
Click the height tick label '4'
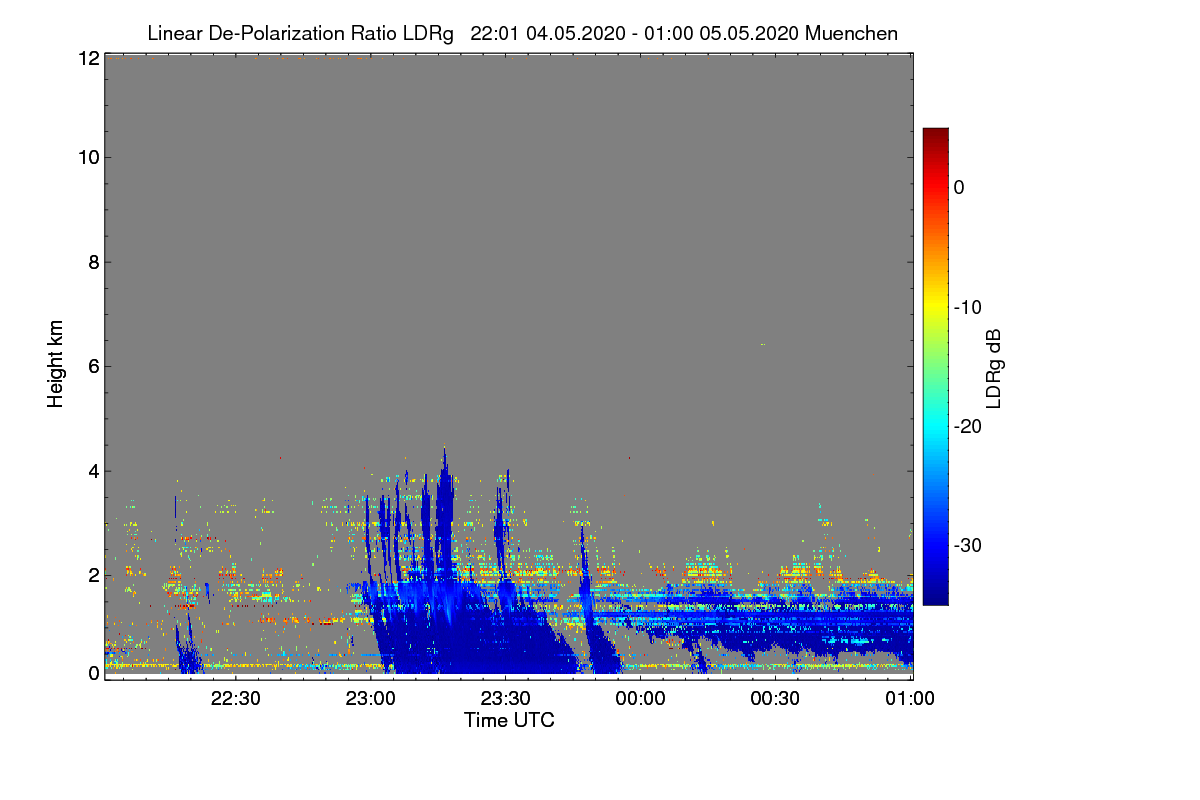point(93,470)
